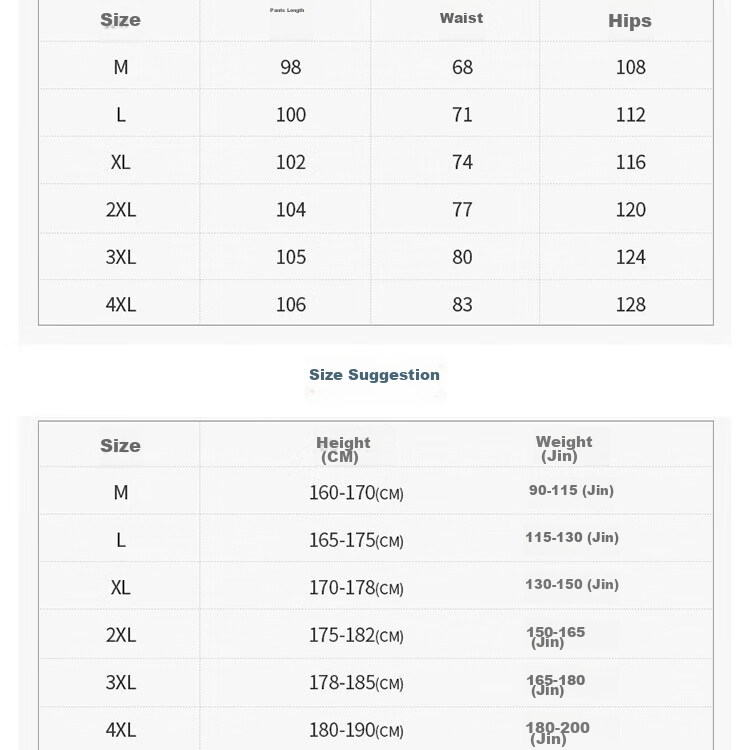The height and width of the screenshot is (750, 750).
Task: Click hips value 108 in M row
Action: pyautogui.click(x=630, y=67)
